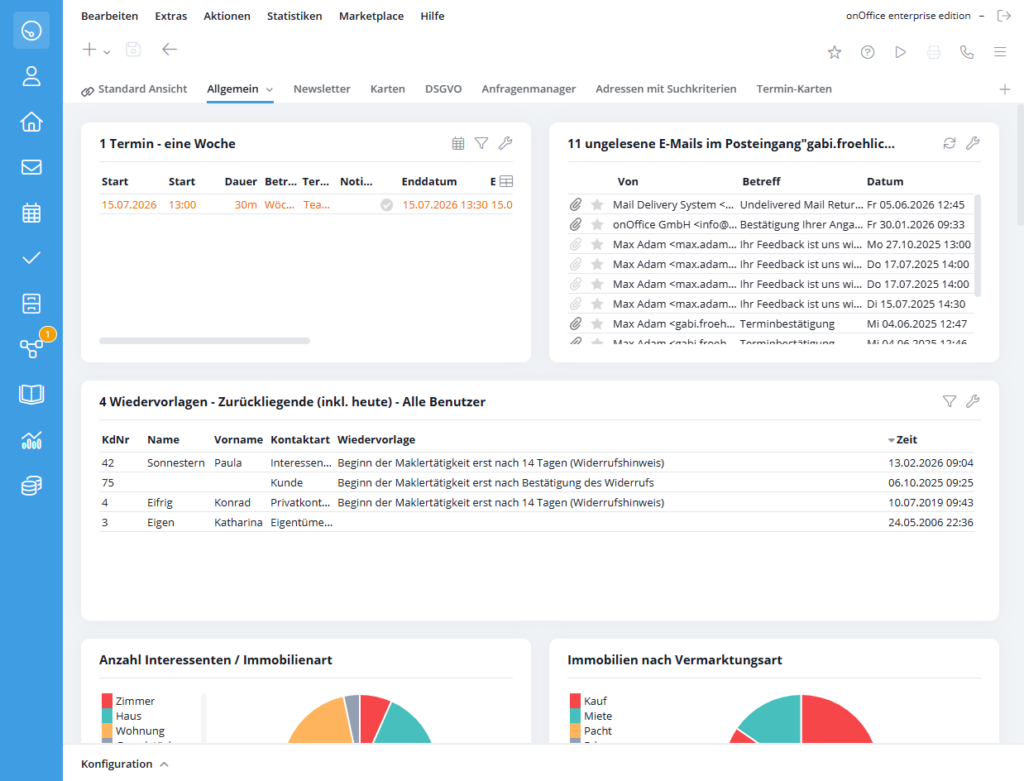
Task: Click the column chooser table icon in Termin widget
Action: click(506, 182)
